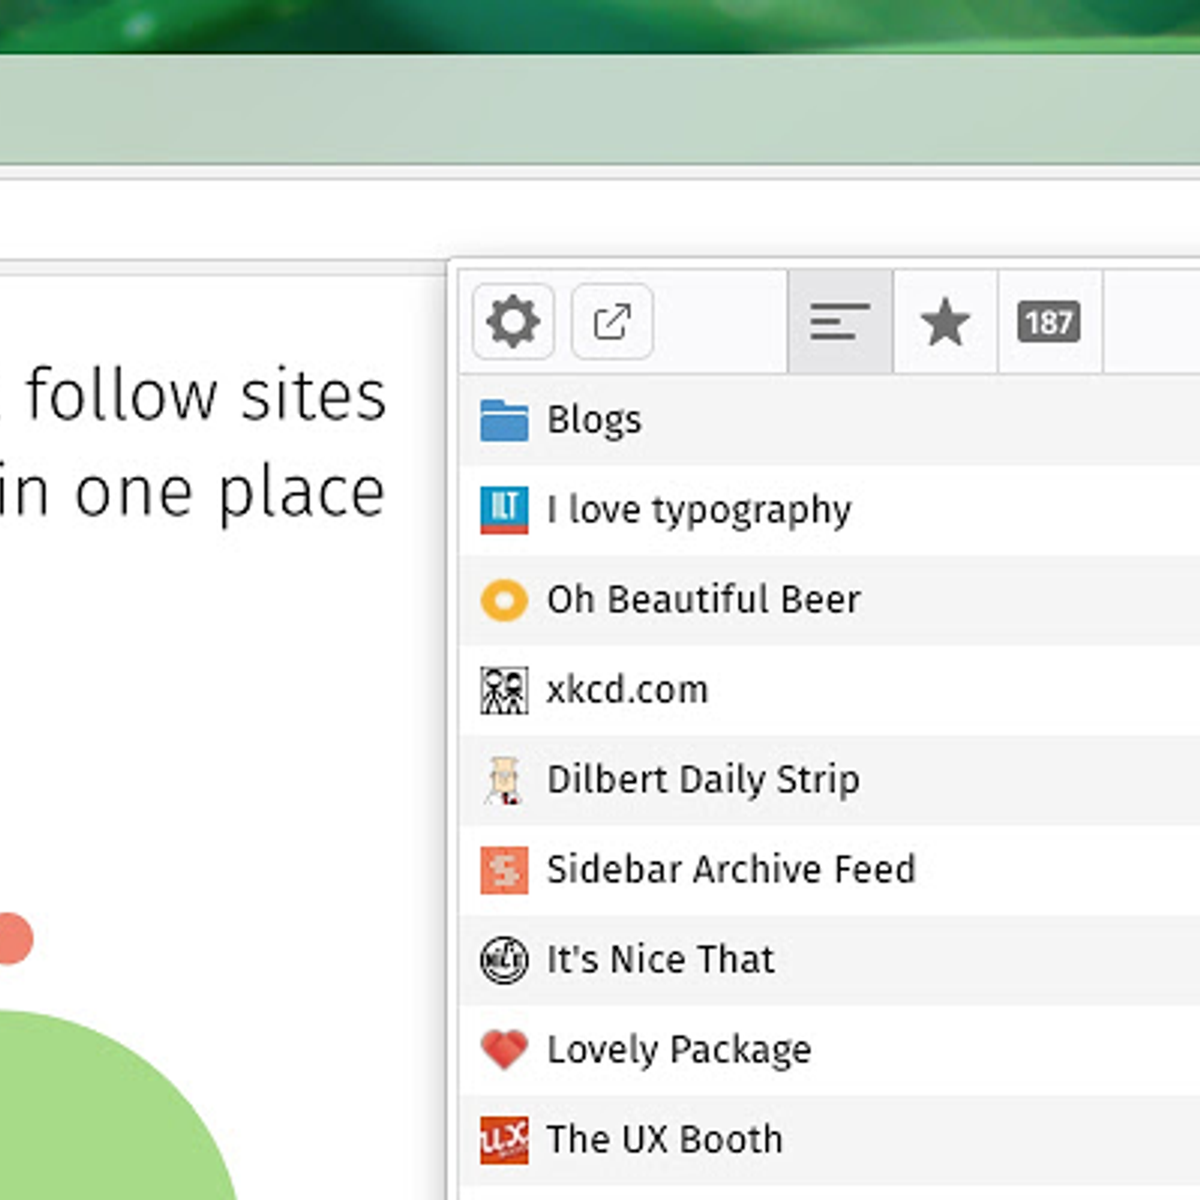This screenshot has height=1200, width=1200.
Task: Switch to the all feeds list view tab
Action: pyautogui.click(x=840, y=322)
